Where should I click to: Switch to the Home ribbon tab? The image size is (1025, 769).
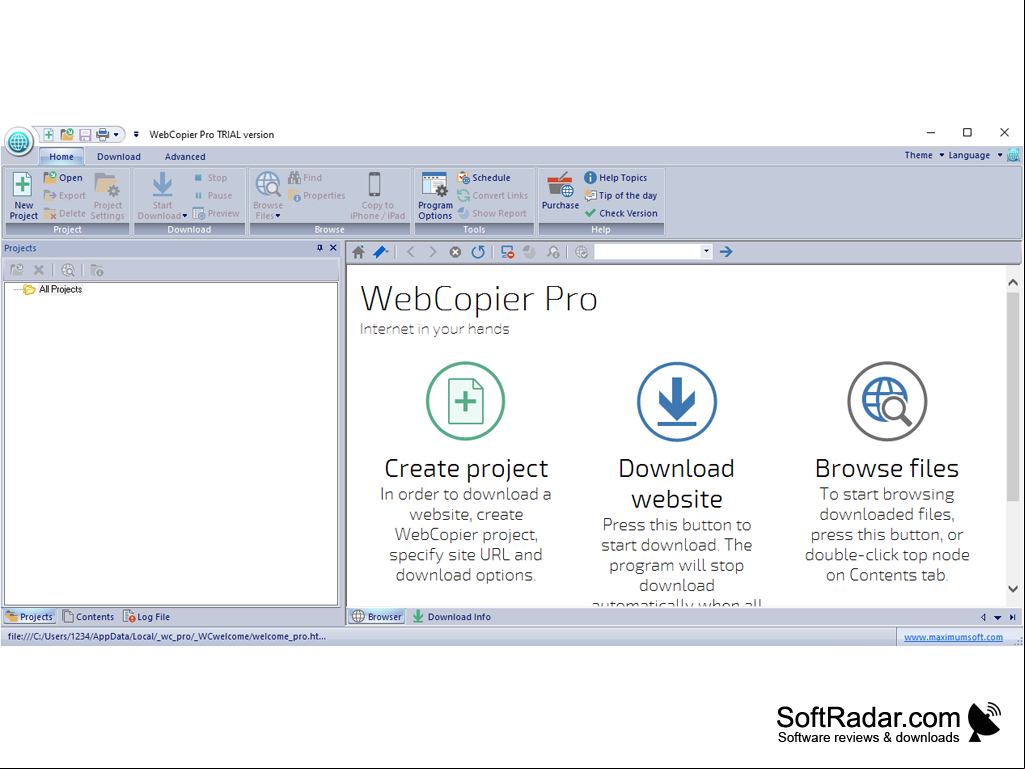point(61,156)
